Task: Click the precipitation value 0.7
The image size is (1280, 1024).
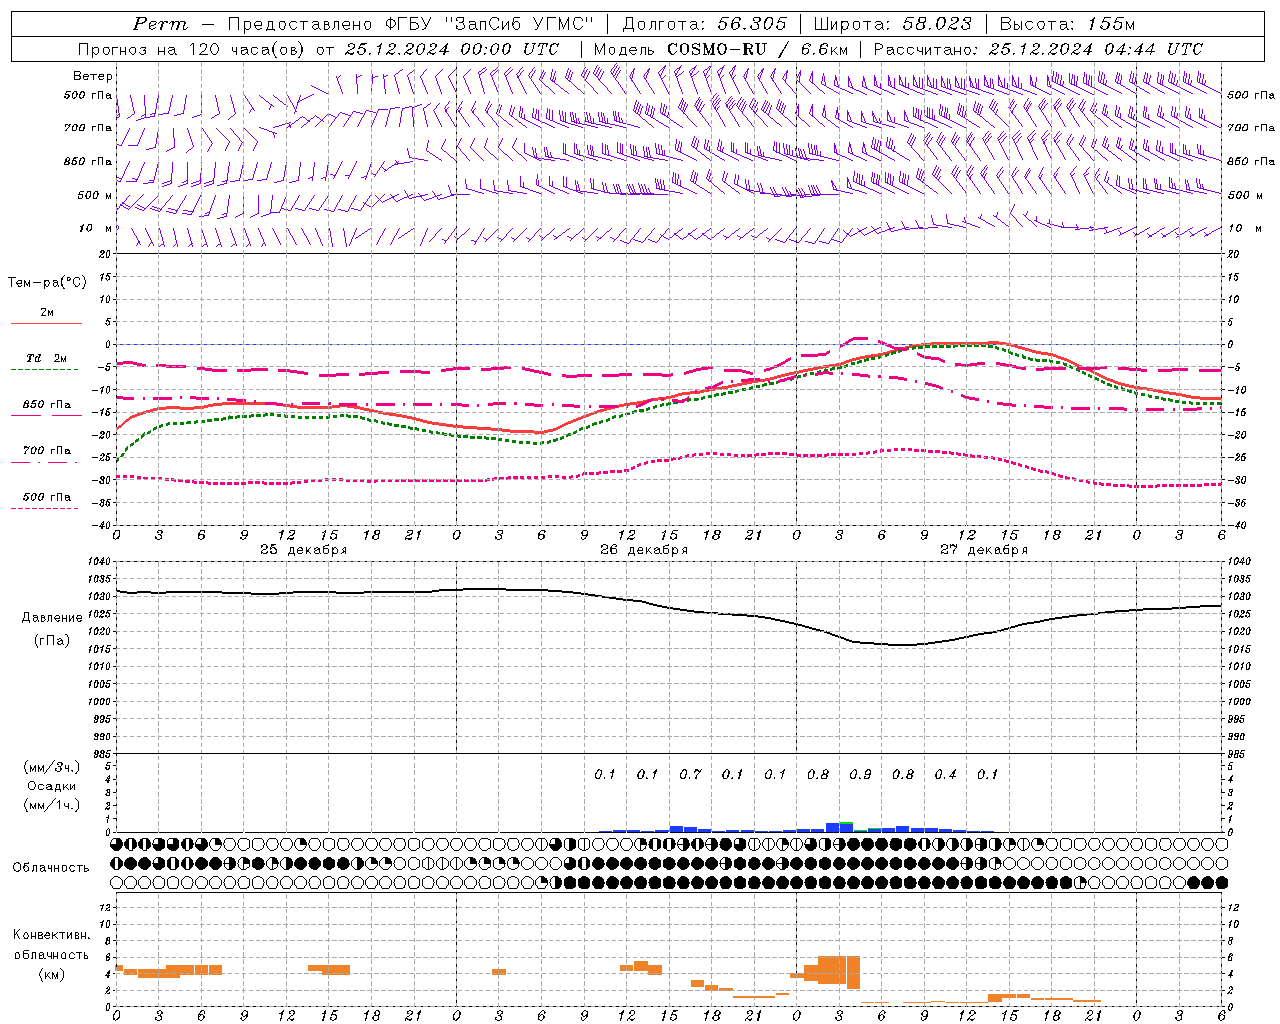Action: [x=690, y=775]
